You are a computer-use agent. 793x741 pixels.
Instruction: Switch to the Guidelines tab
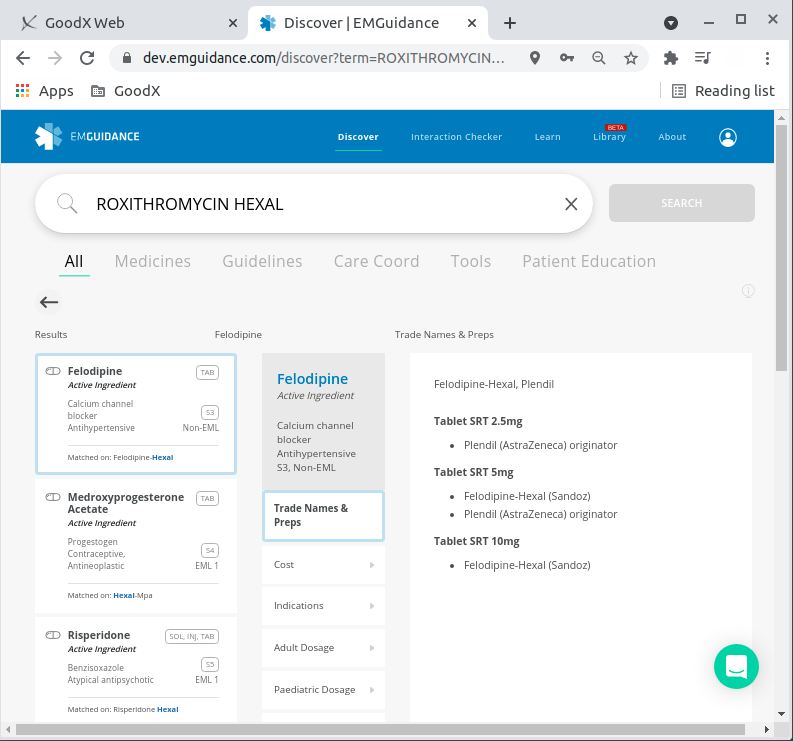click(x=262, y=261)
